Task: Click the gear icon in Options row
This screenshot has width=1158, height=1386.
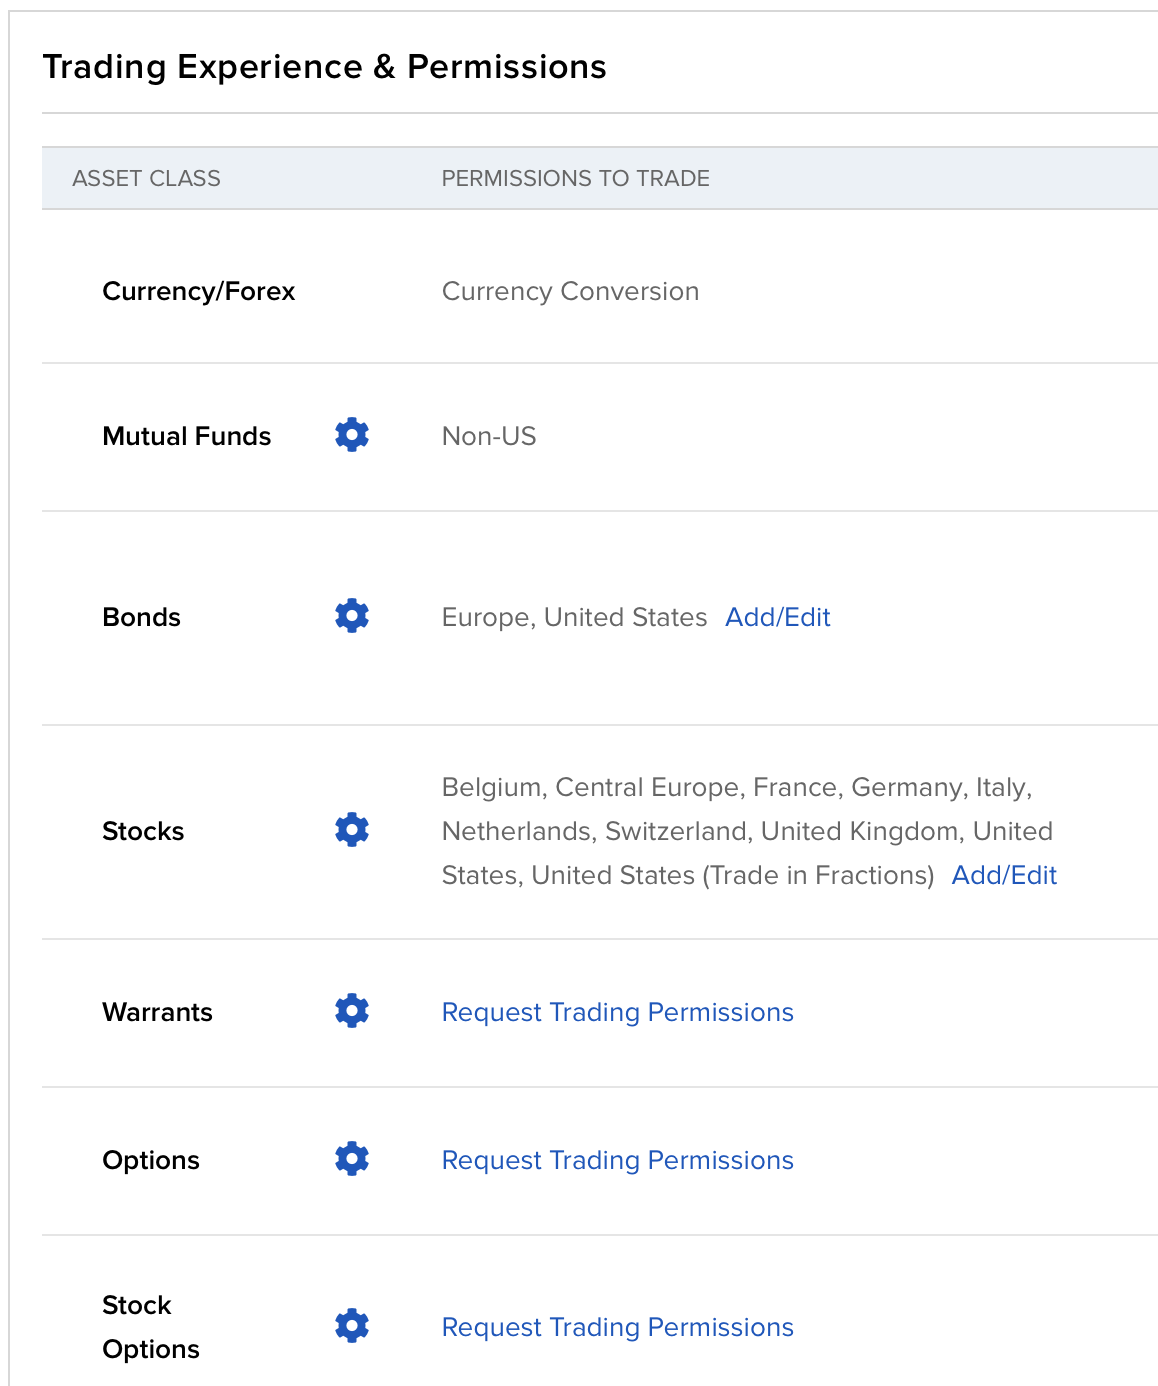Action: [352, 1159]
